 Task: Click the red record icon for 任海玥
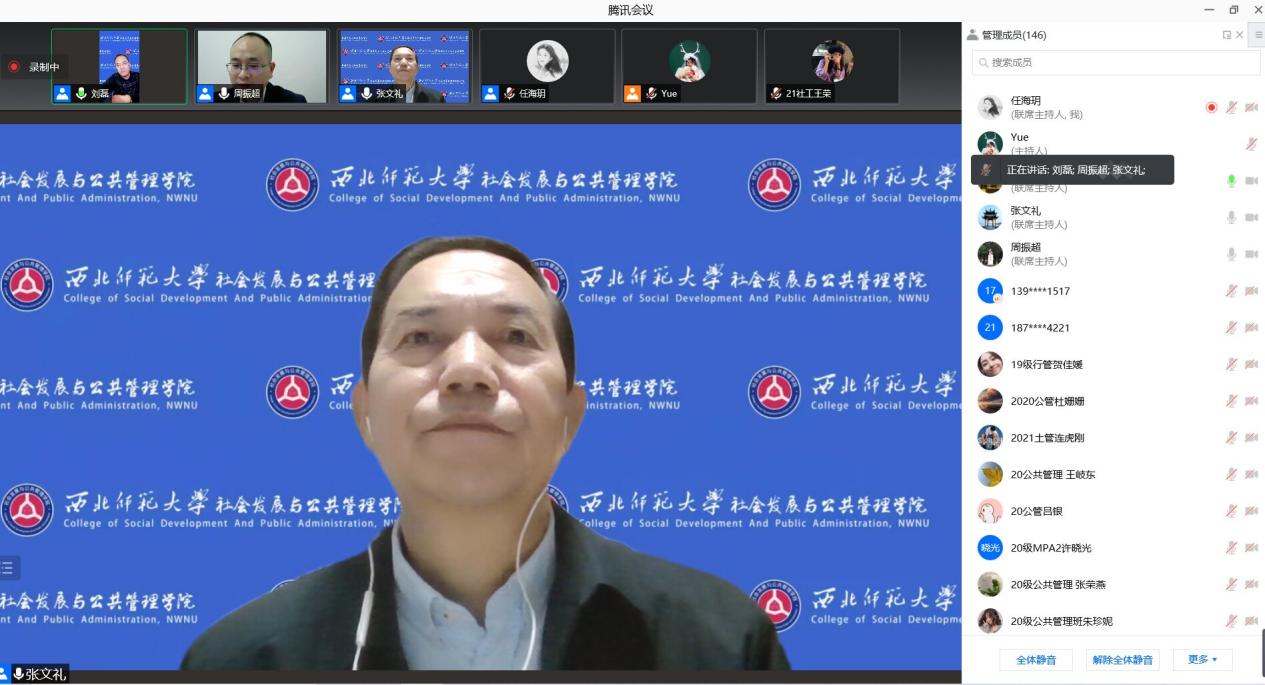point(1211,107)
